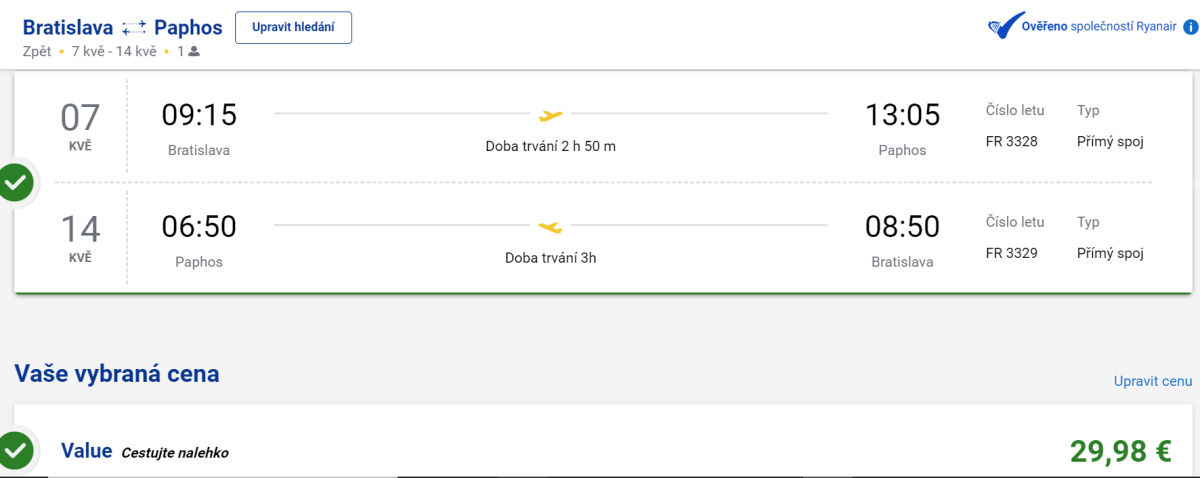Open the Upravit cenu link
Screen dimensions: 1200x478
(x=1153, y=381)
